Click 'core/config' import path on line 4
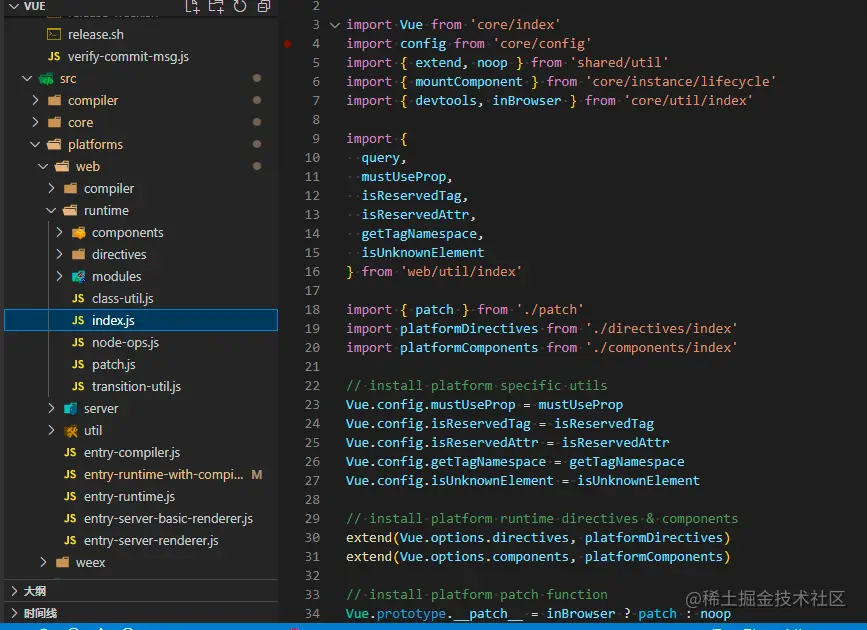 pos(542,44)
